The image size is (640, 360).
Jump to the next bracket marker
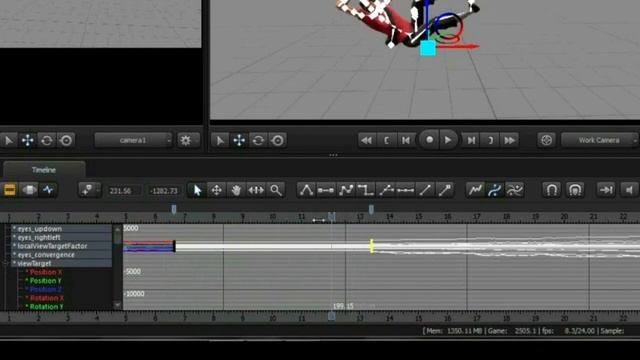[491, 140]
